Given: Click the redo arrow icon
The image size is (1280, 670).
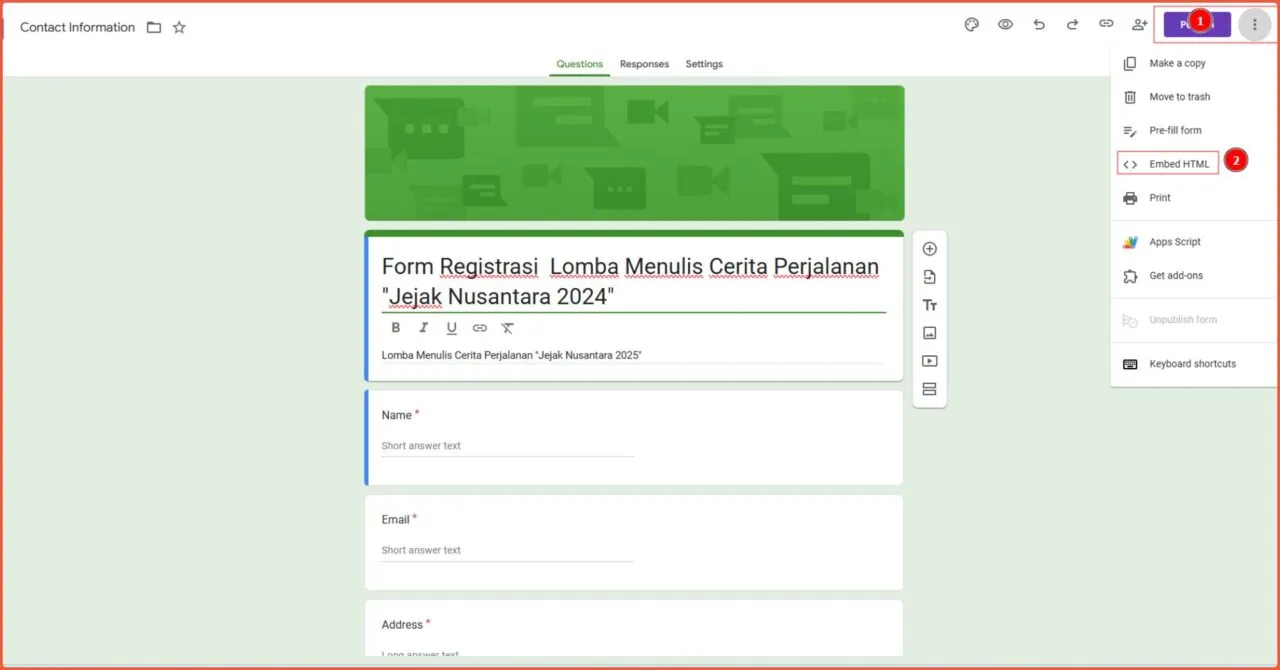Looking at the screenshot, I should [1072, 25].
